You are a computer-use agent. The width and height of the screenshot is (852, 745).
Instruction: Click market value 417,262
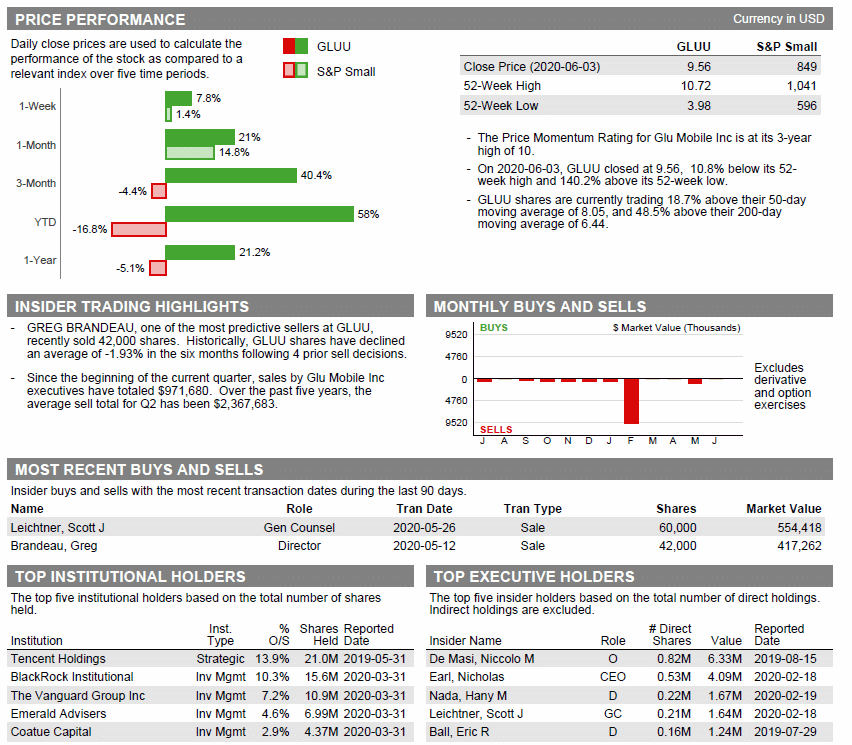point(799,546)
